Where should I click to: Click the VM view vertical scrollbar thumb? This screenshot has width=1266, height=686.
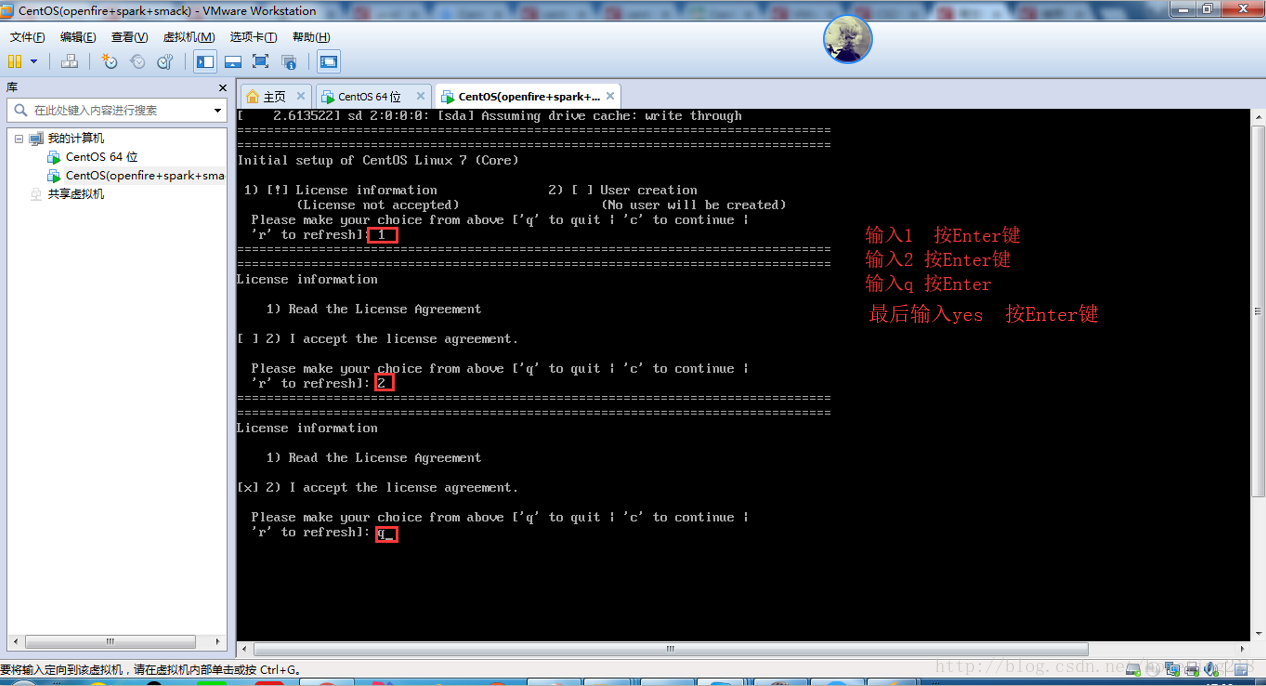(1258, 312)
